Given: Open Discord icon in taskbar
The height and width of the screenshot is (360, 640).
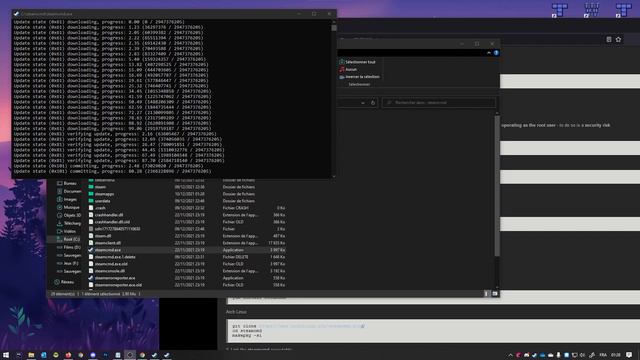Looking at the screenshot, I should [x=93, y=355].
